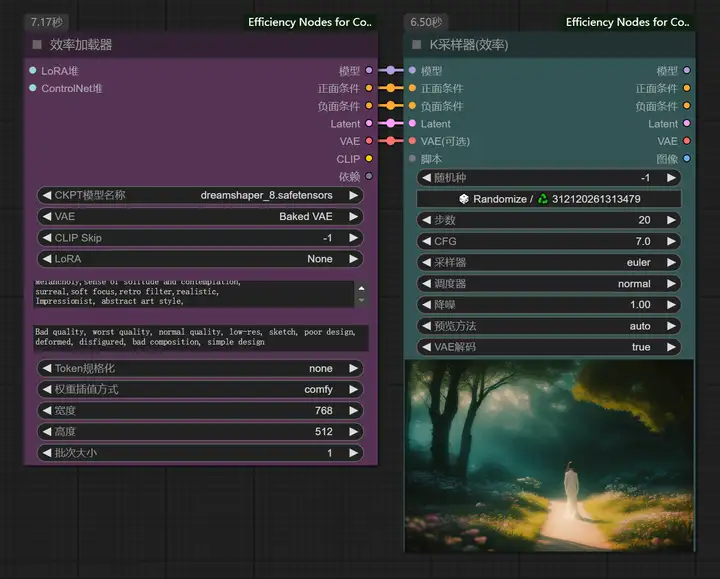This screenshot has width=720, height=579.
Task: Click the 脚本 input socket on sampler
Action: [x=412, y=158]
